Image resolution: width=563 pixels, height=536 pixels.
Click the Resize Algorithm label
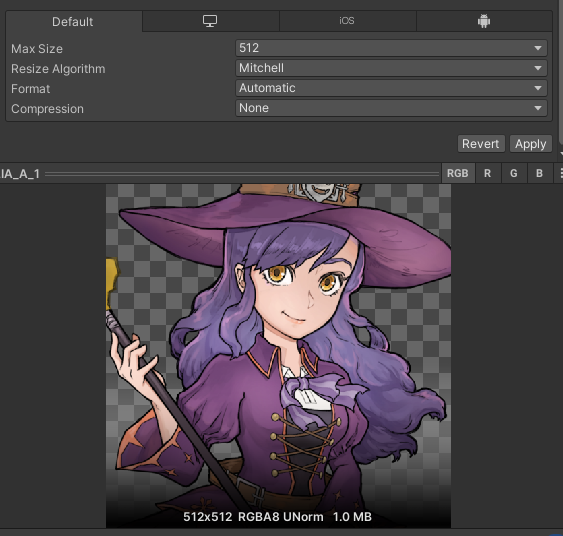pyautogui.click(x=58, y=69)
